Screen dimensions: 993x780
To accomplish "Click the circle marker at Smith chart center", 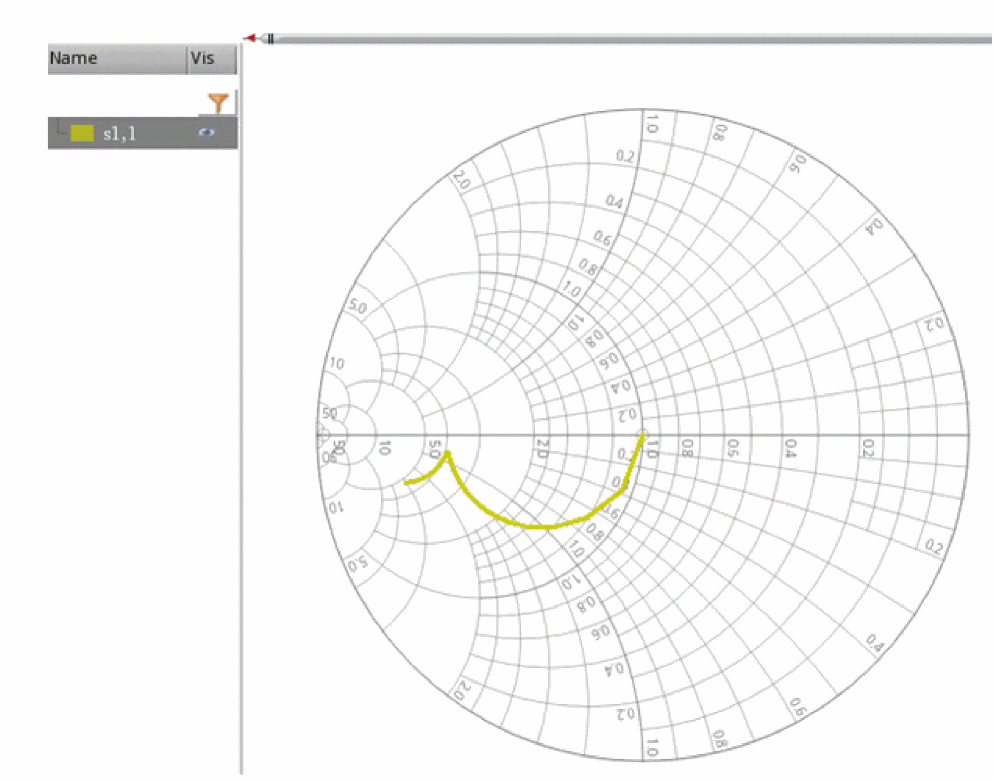I will coord(643,436).
